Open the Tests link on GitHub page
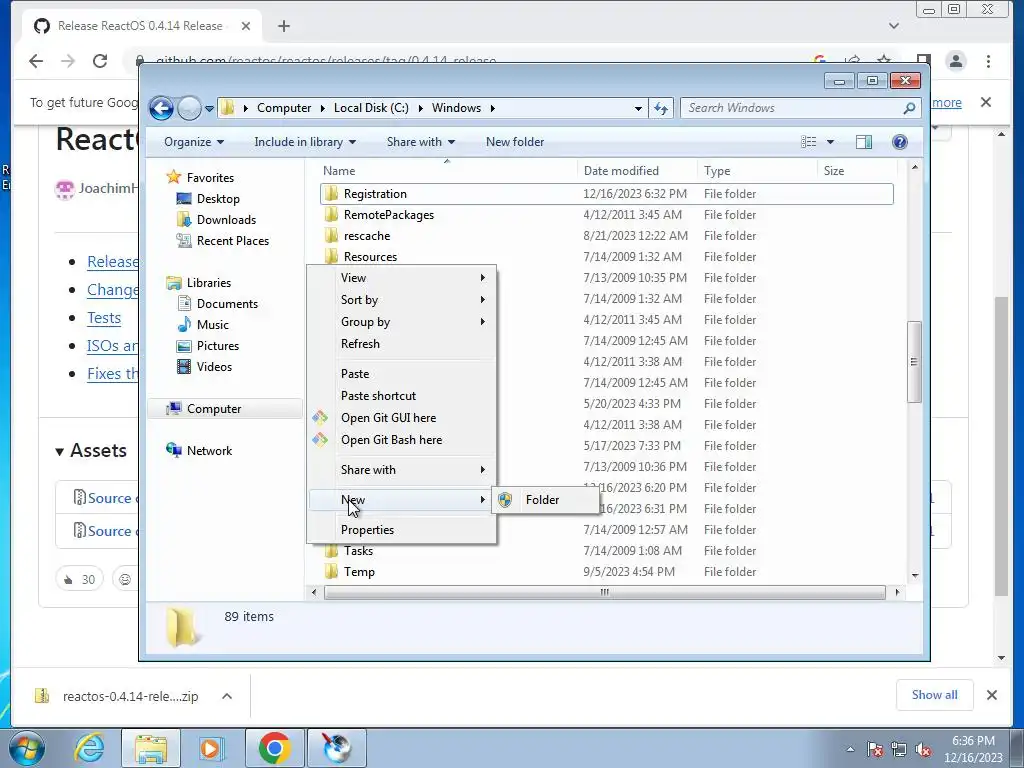This screenshot has height=768, width=1024. tap(104, 318)
